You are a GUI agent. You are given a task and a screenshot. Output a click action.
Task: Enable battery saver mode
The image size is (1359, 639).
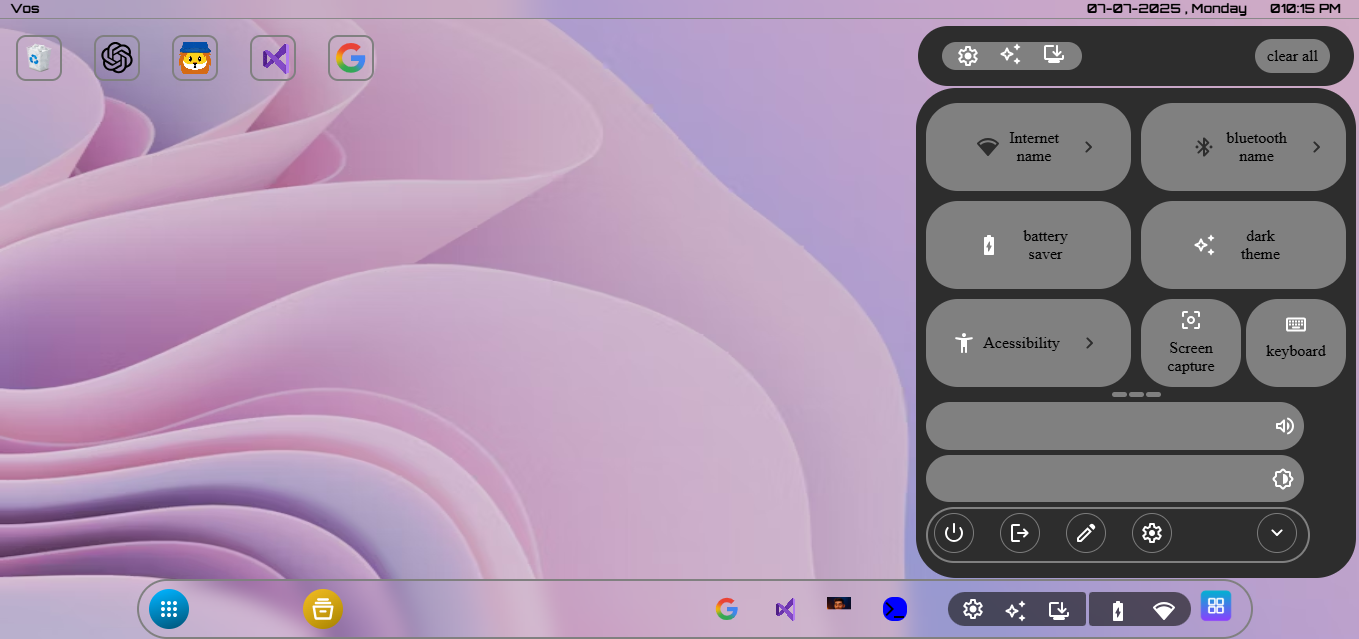1028,245
